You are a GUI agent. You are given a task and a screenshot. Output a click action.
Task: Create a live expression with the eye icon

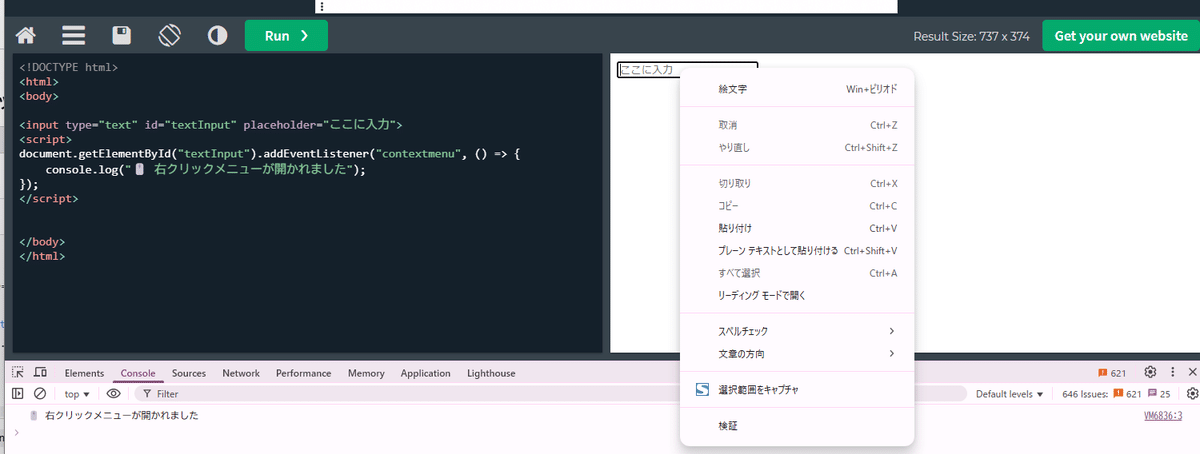pos(113,394)
